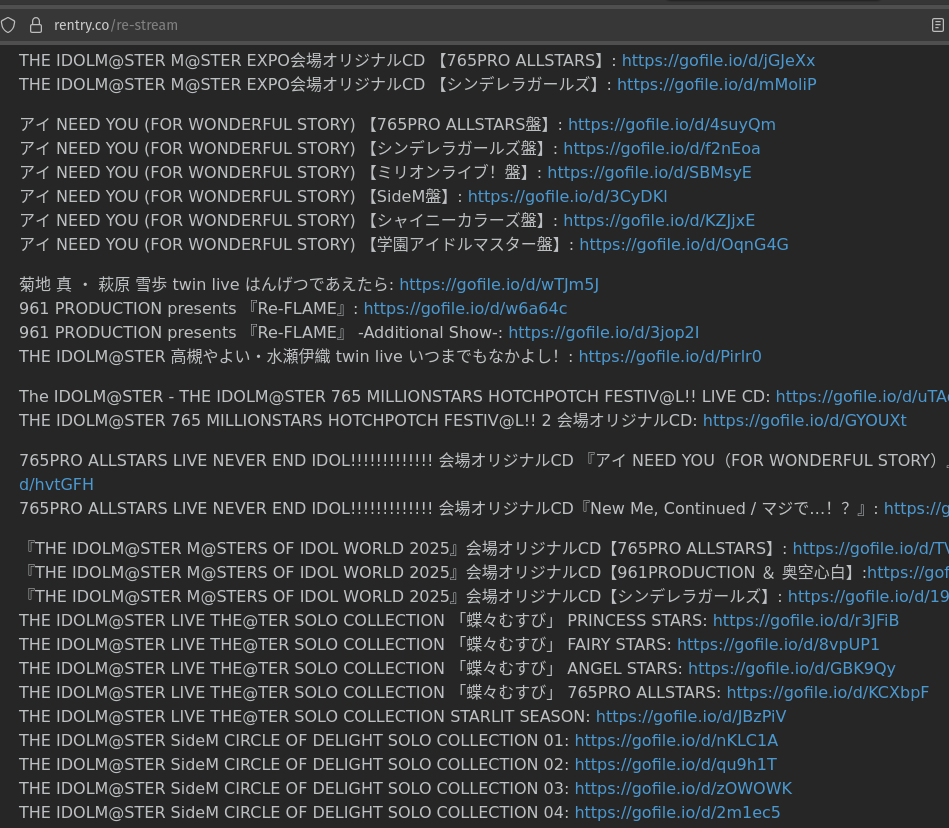Click text "961 PRODUCTION presents 『Re-FLAME』 -Additional Show-"

coord(258,332)
